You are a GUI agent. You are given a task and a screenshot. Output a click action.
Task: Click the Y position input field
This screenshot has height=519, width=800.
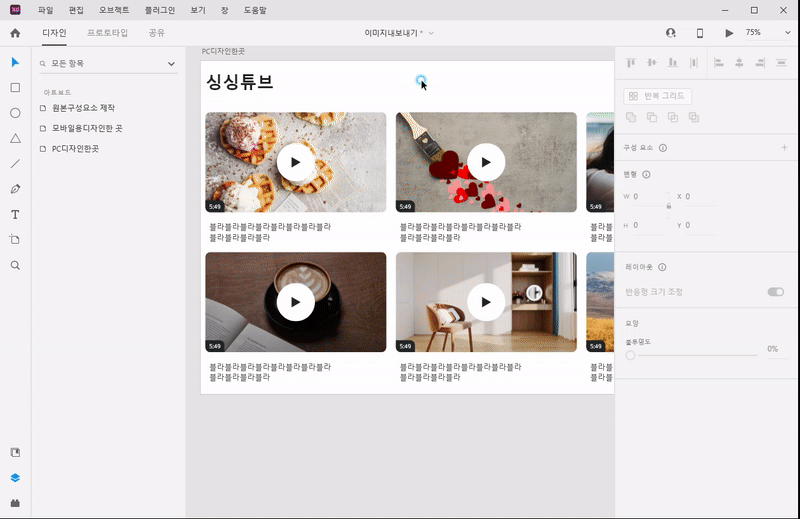tap(700, 225)
